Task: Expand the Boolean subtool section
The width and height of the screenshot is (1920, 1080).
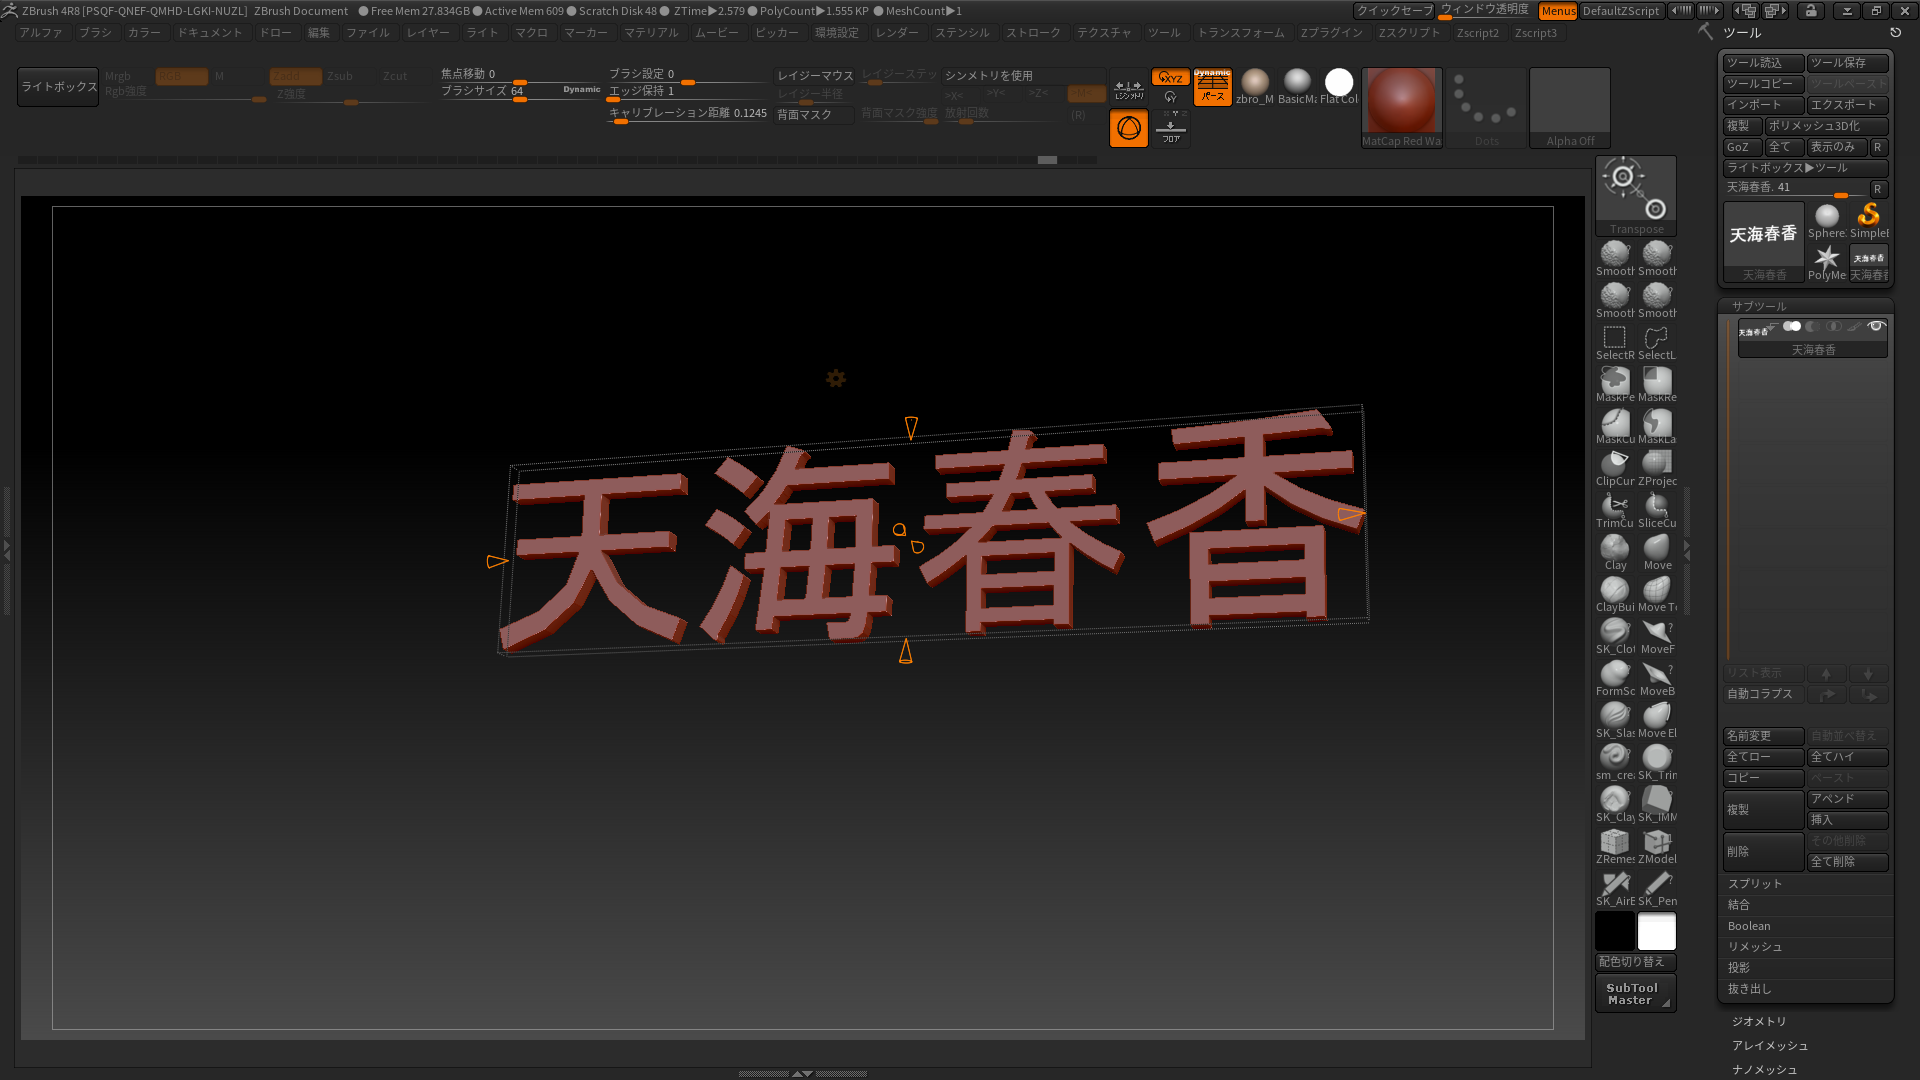Action: pyautogui.click(x=1749, y=926)
